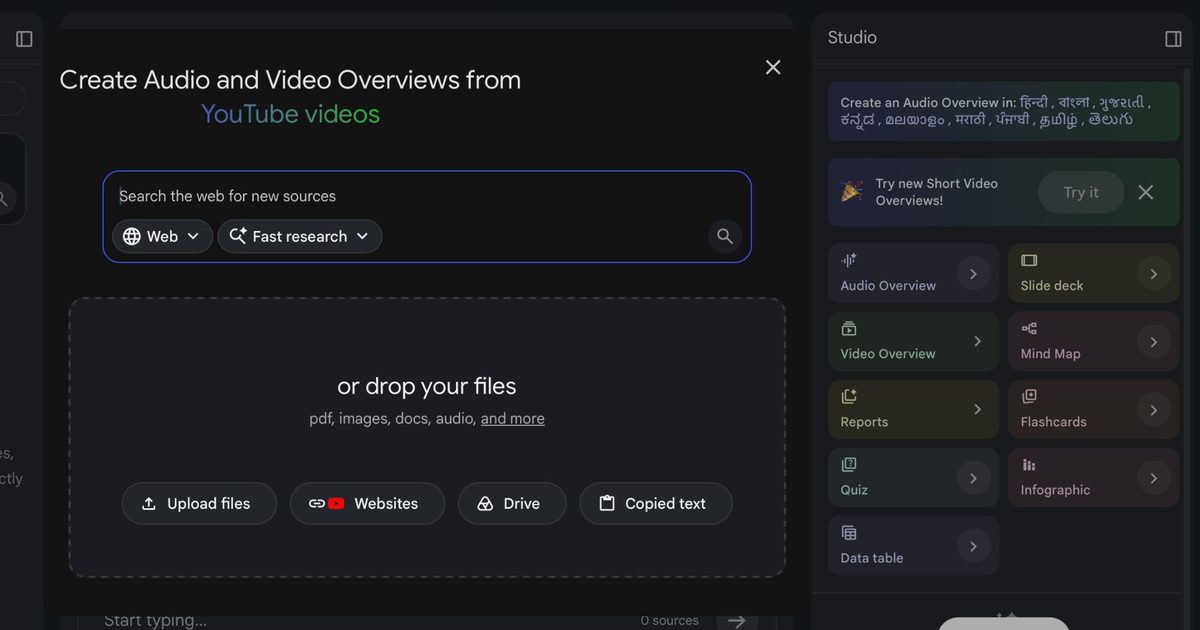
Task: Click the Slide deck icon
Action: [1029, 260]
